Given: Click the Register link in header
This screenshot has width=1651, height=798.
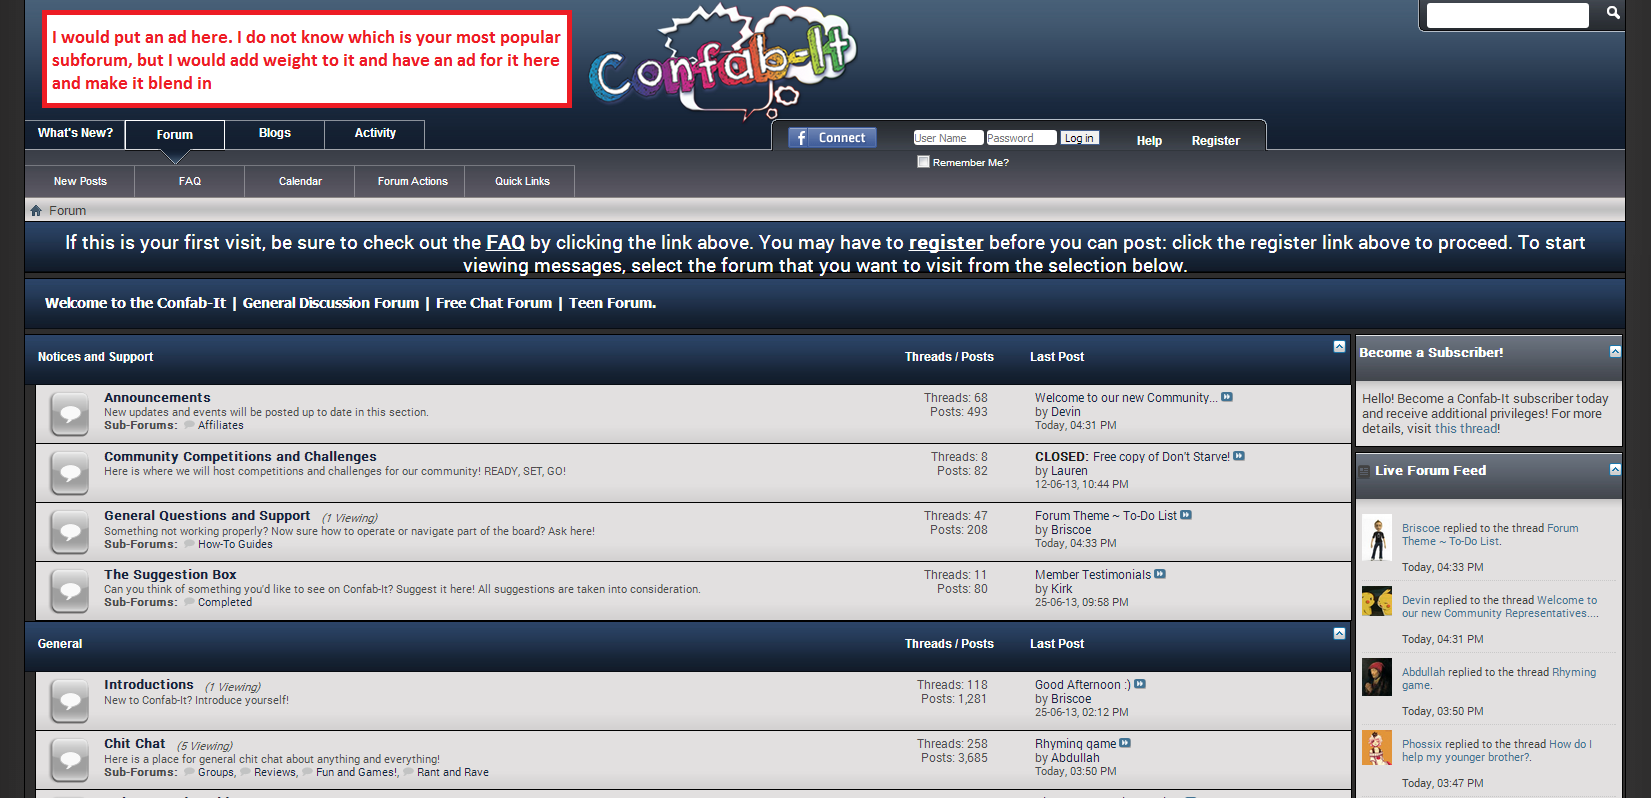Looking at the screenshot, I should (1215, 141).
